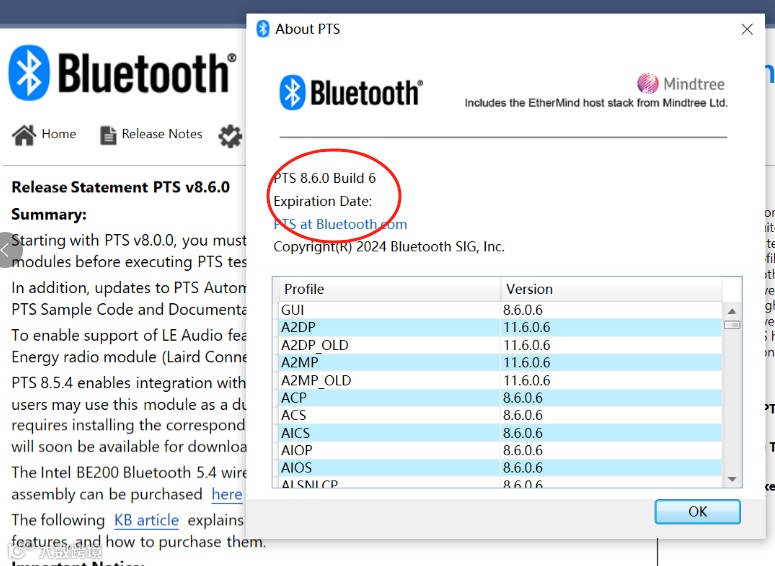The image size is (775, 566).
Task: Click the 'Expiration Date:' label
Action: [x=323, y=201]
